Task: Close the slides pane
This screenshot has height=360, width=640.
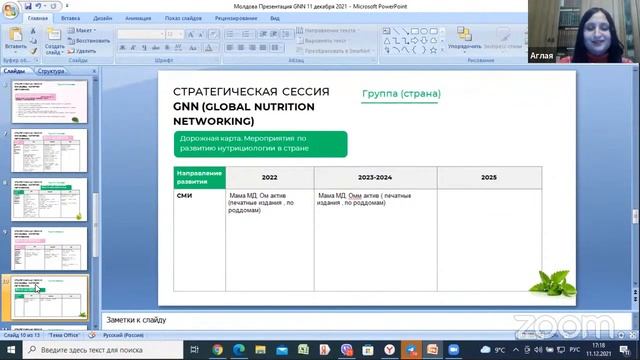Action: click(x=94, y=71)
